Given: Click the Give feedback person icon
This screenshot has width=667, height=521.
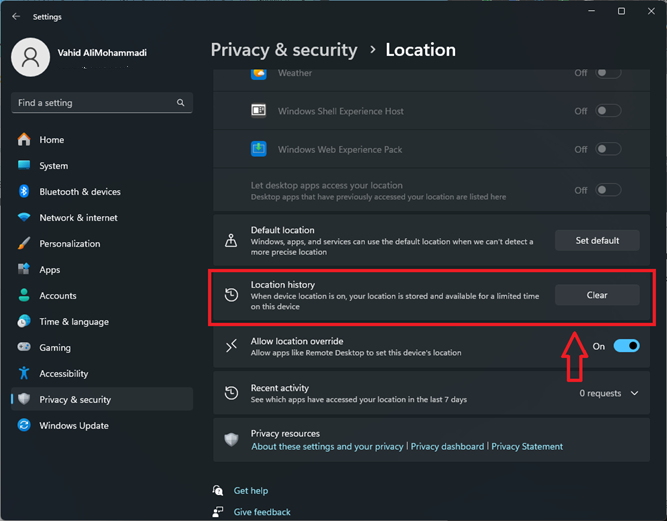Looking at the screenshot, I should (218, 512).
